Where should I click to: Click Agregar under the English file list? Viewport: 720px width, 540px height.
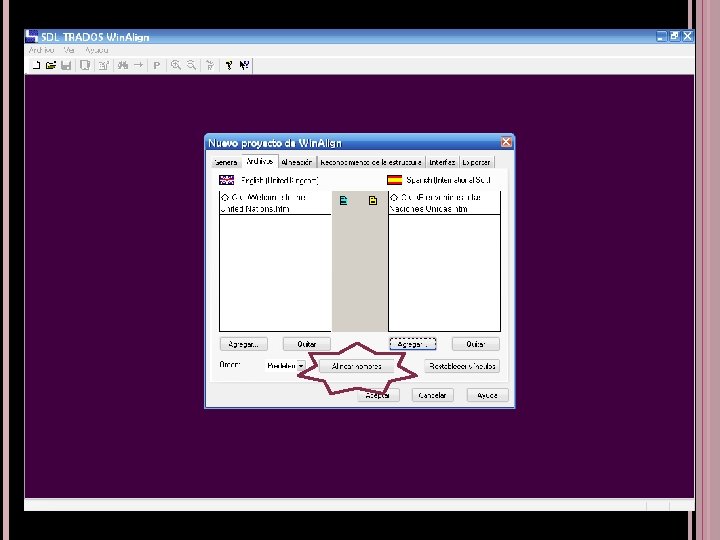pyautogui.click(x=243, y=344)
